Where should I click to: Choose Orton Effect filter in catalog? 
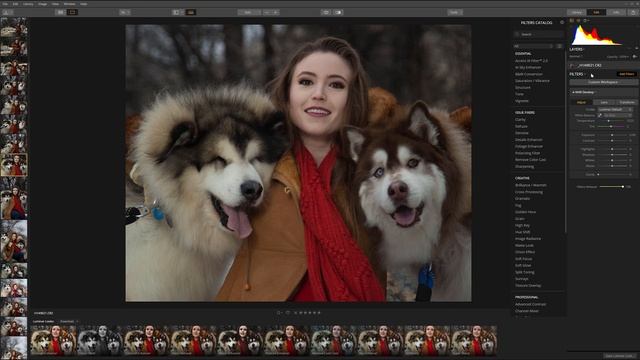click(525, 252)
